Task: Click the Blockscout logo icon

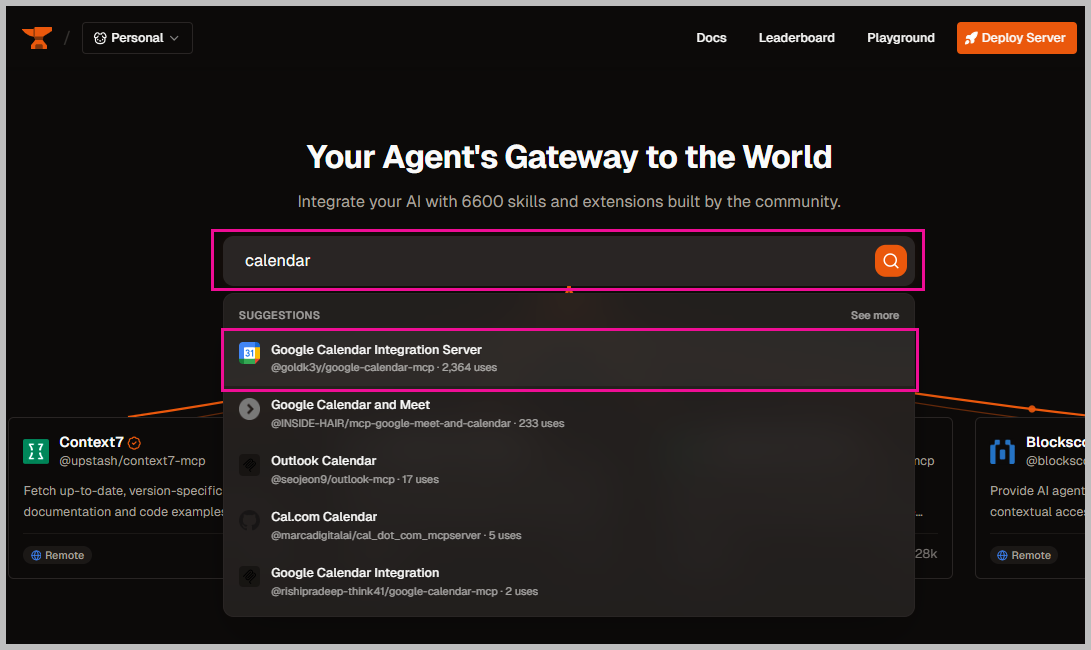Action: click(1002, 451)
